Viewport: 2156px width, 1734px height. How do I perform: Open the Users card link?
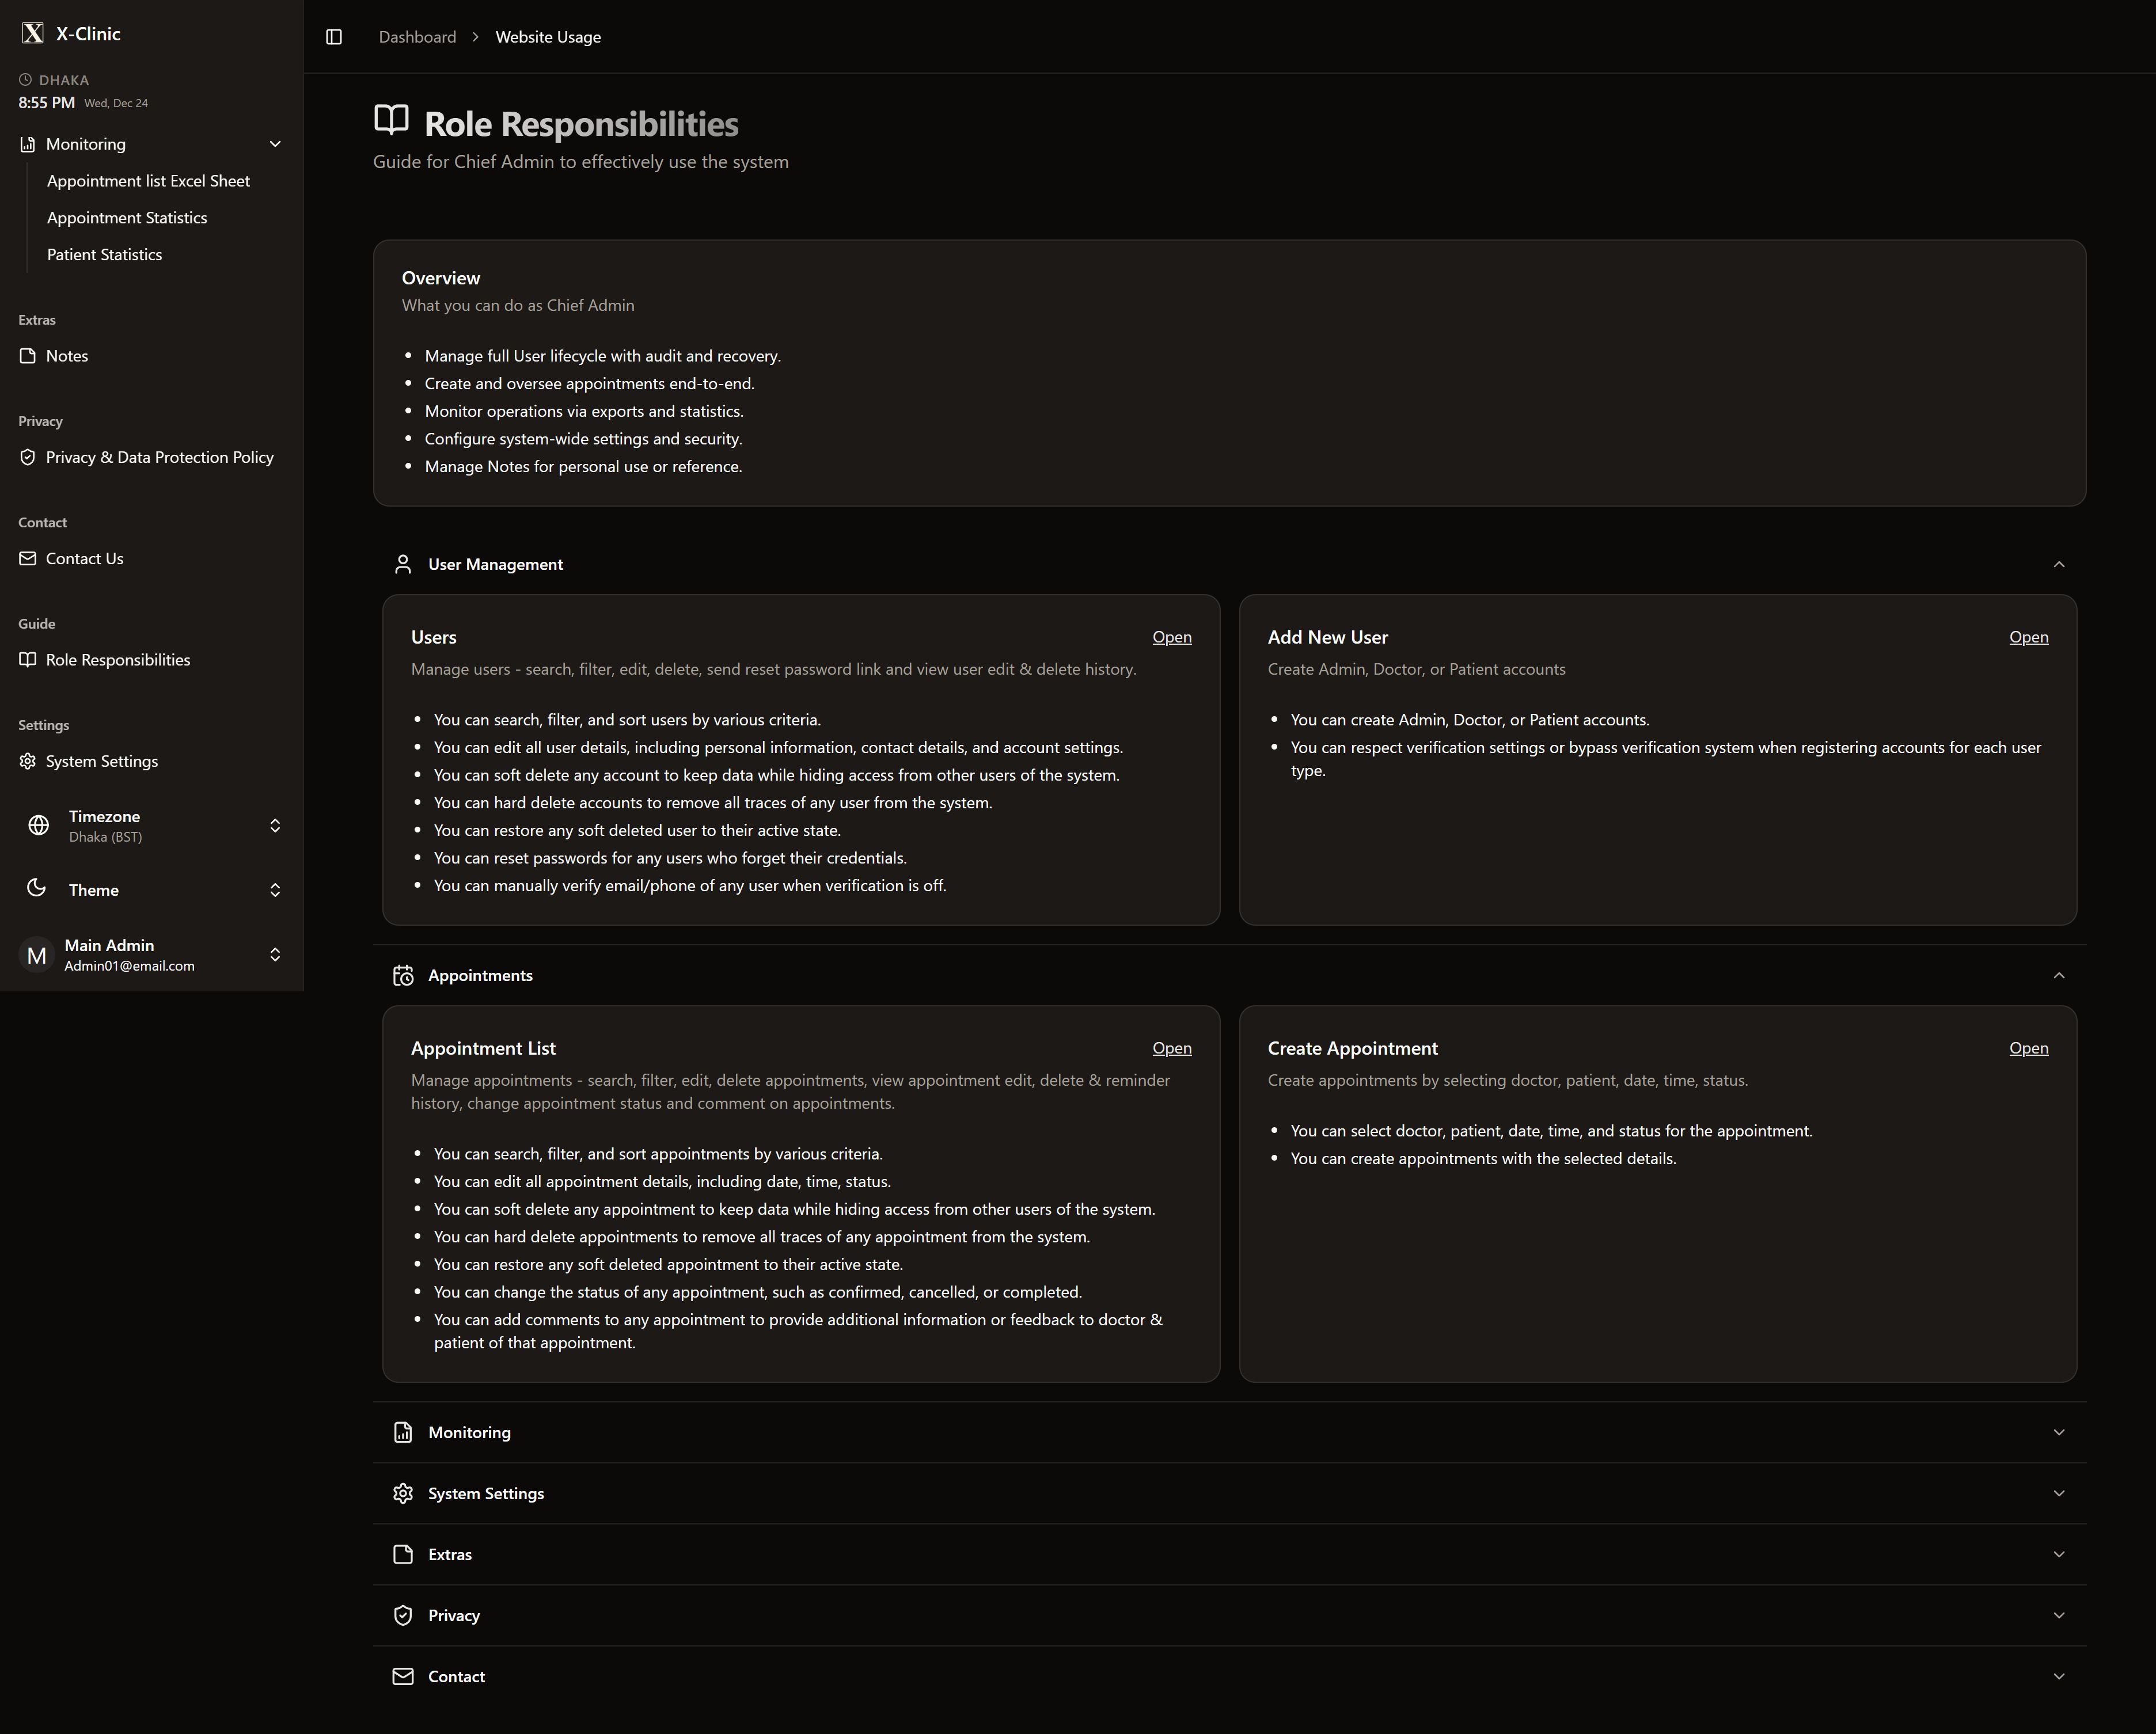[x=1171, y=637]
